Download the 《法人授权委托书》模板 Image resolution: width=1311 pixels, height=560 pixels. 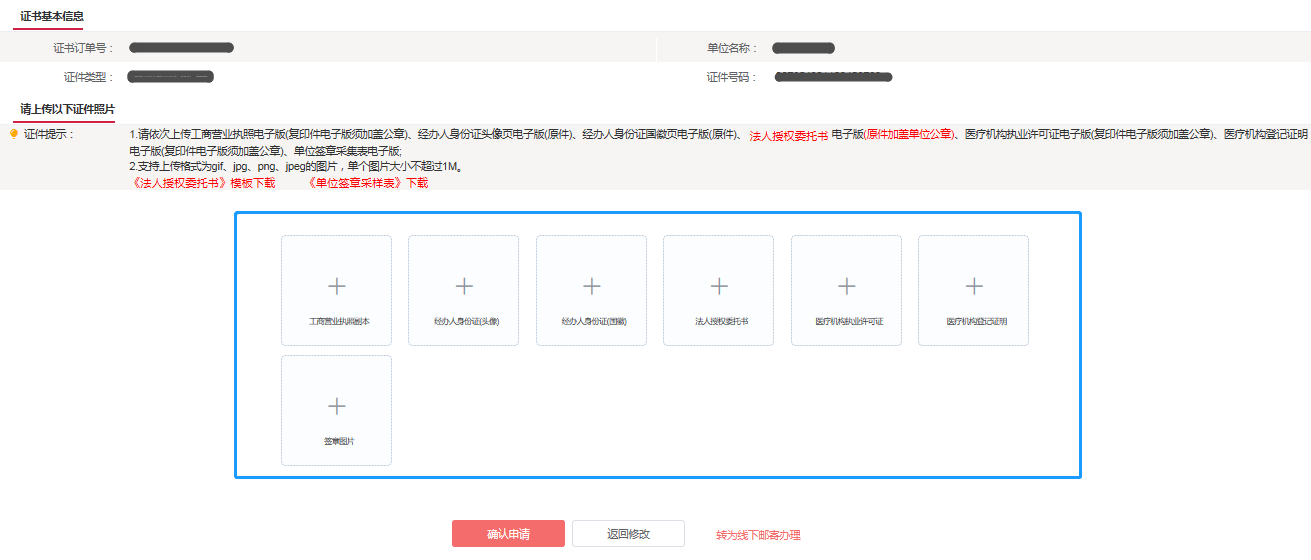click(203, 183)
